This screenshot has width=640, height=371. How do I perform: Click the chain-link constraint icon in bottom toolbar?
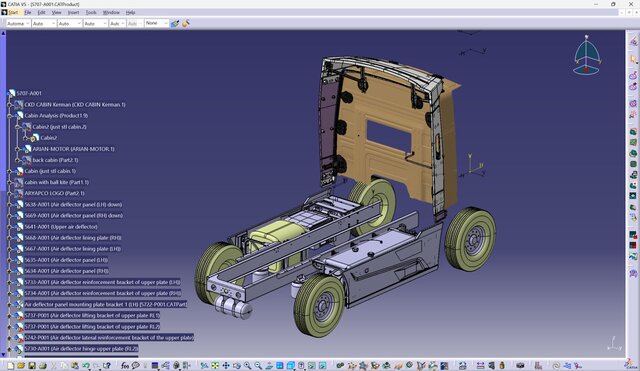[x=340, y=366]
